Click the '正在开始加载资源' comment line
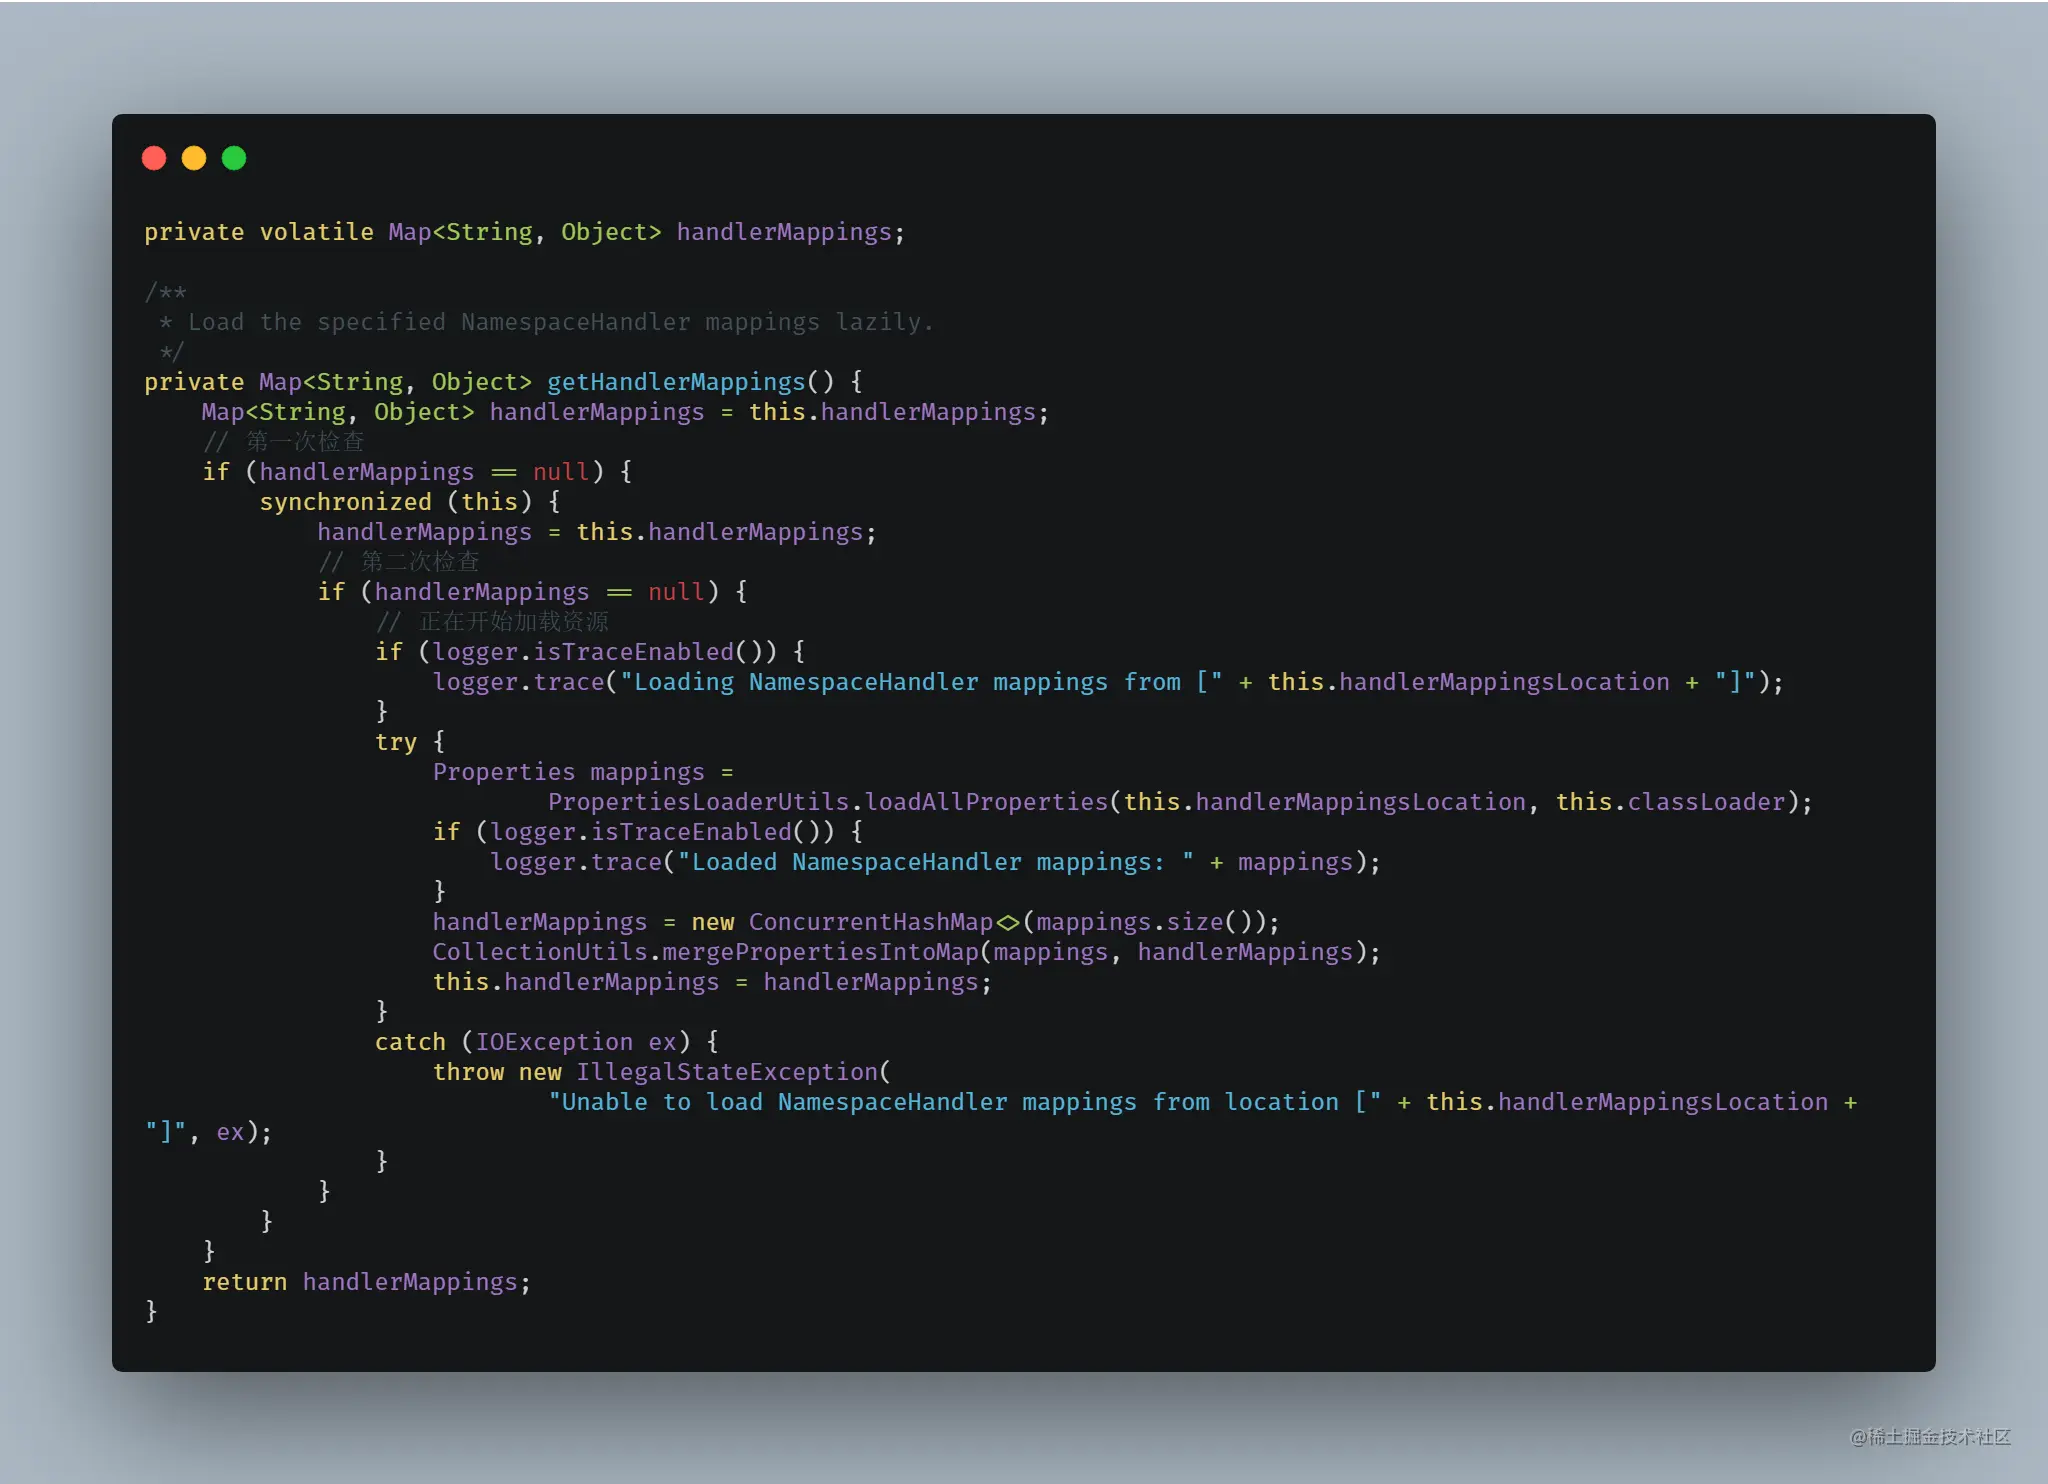 click(x=492, y=622)
